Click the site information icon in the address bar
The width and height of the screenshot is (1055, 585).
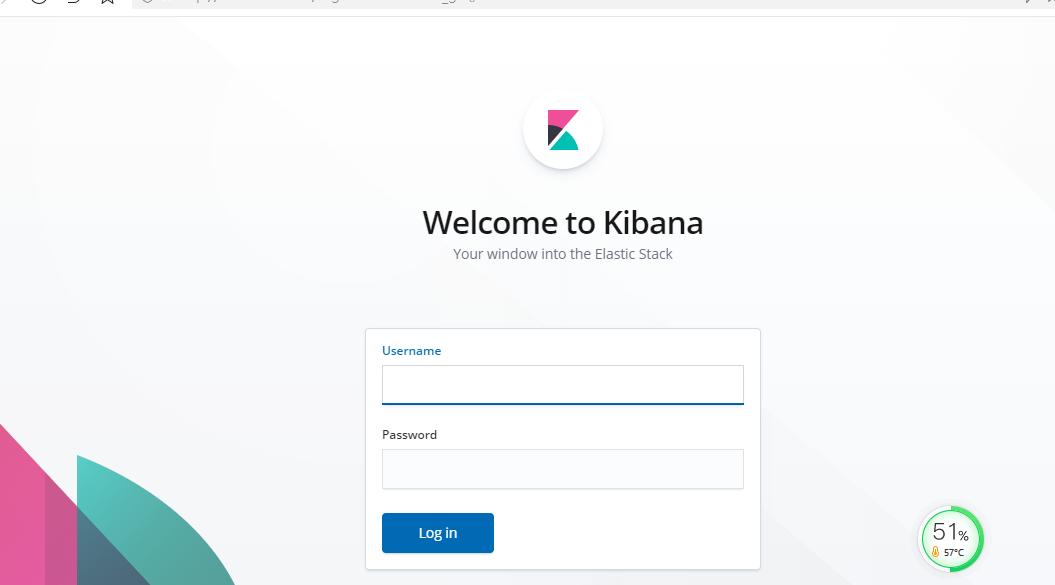click(x=146, y=3)
